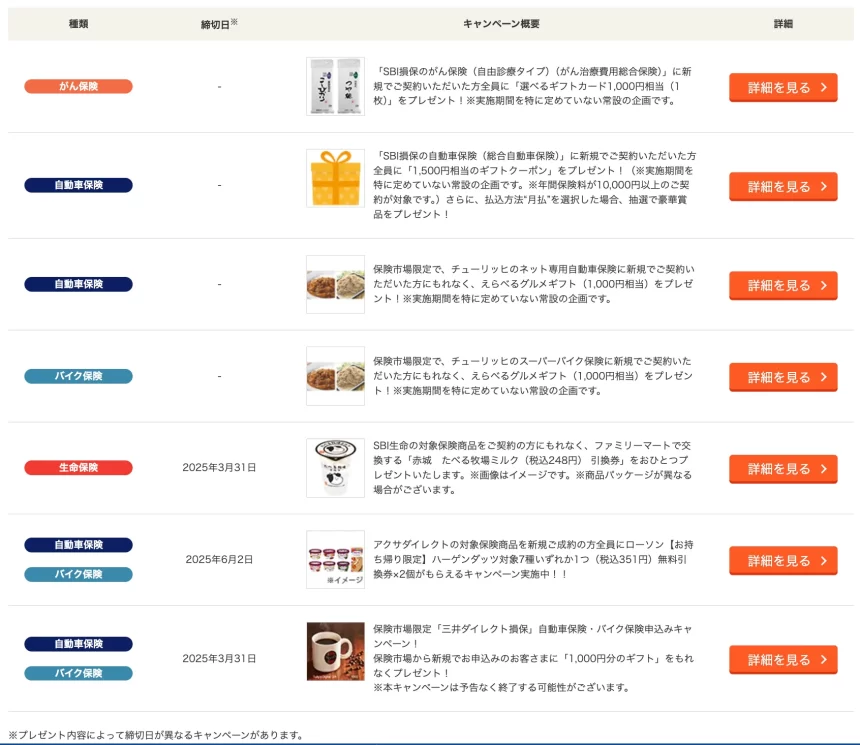Open 詳細を見る for the AXA Direct Häagen-Dazs campaign

pyautogui.click(x=782, y=560)
